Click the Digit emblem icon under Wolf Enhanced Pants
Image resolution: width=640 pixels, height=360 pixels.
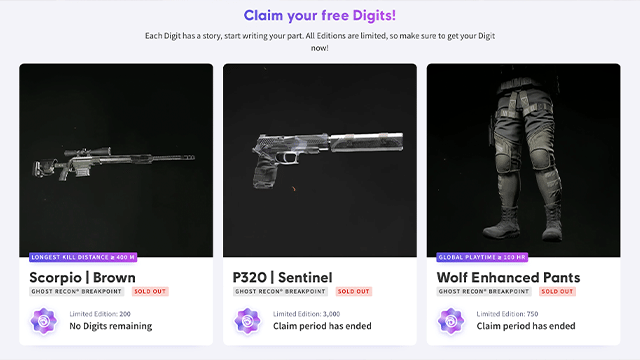[x=451, y=321]
